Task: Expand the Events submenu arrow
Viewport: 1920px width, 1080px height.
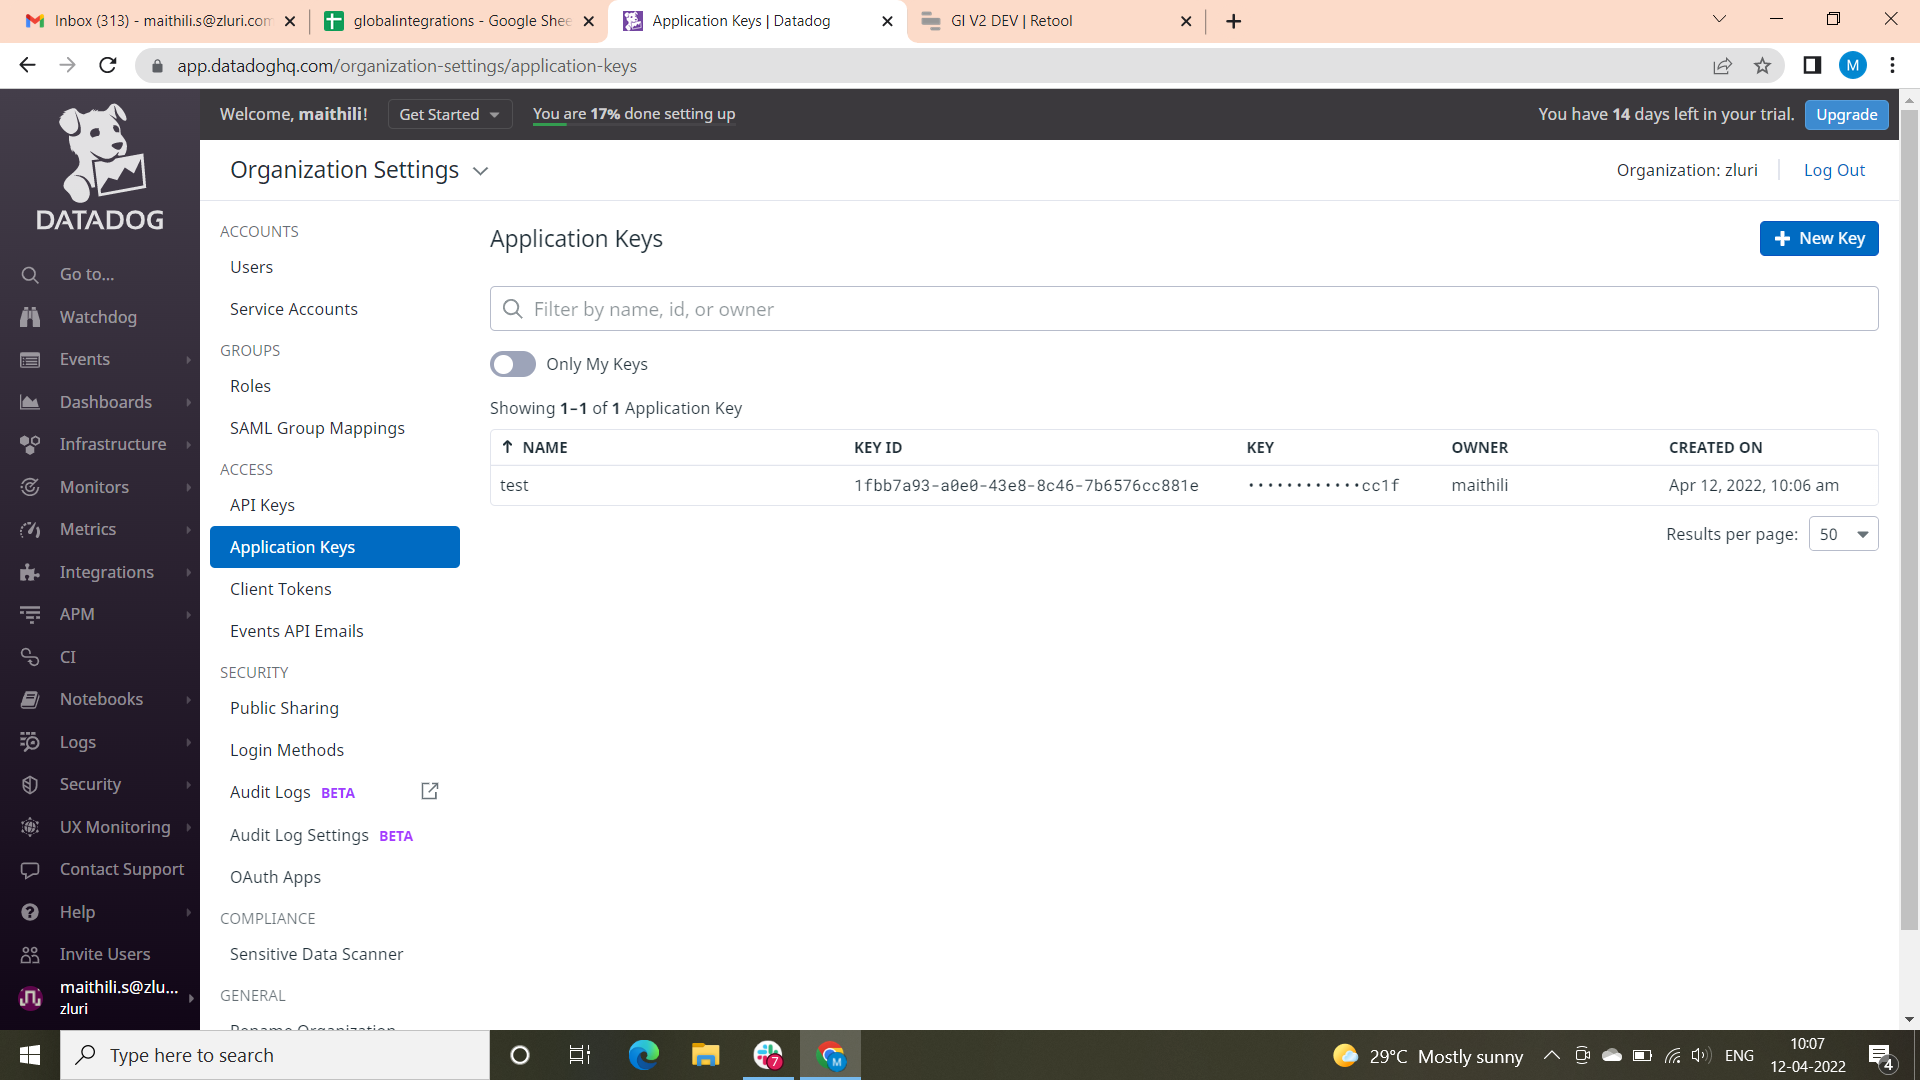Action: tap(188, 360)
